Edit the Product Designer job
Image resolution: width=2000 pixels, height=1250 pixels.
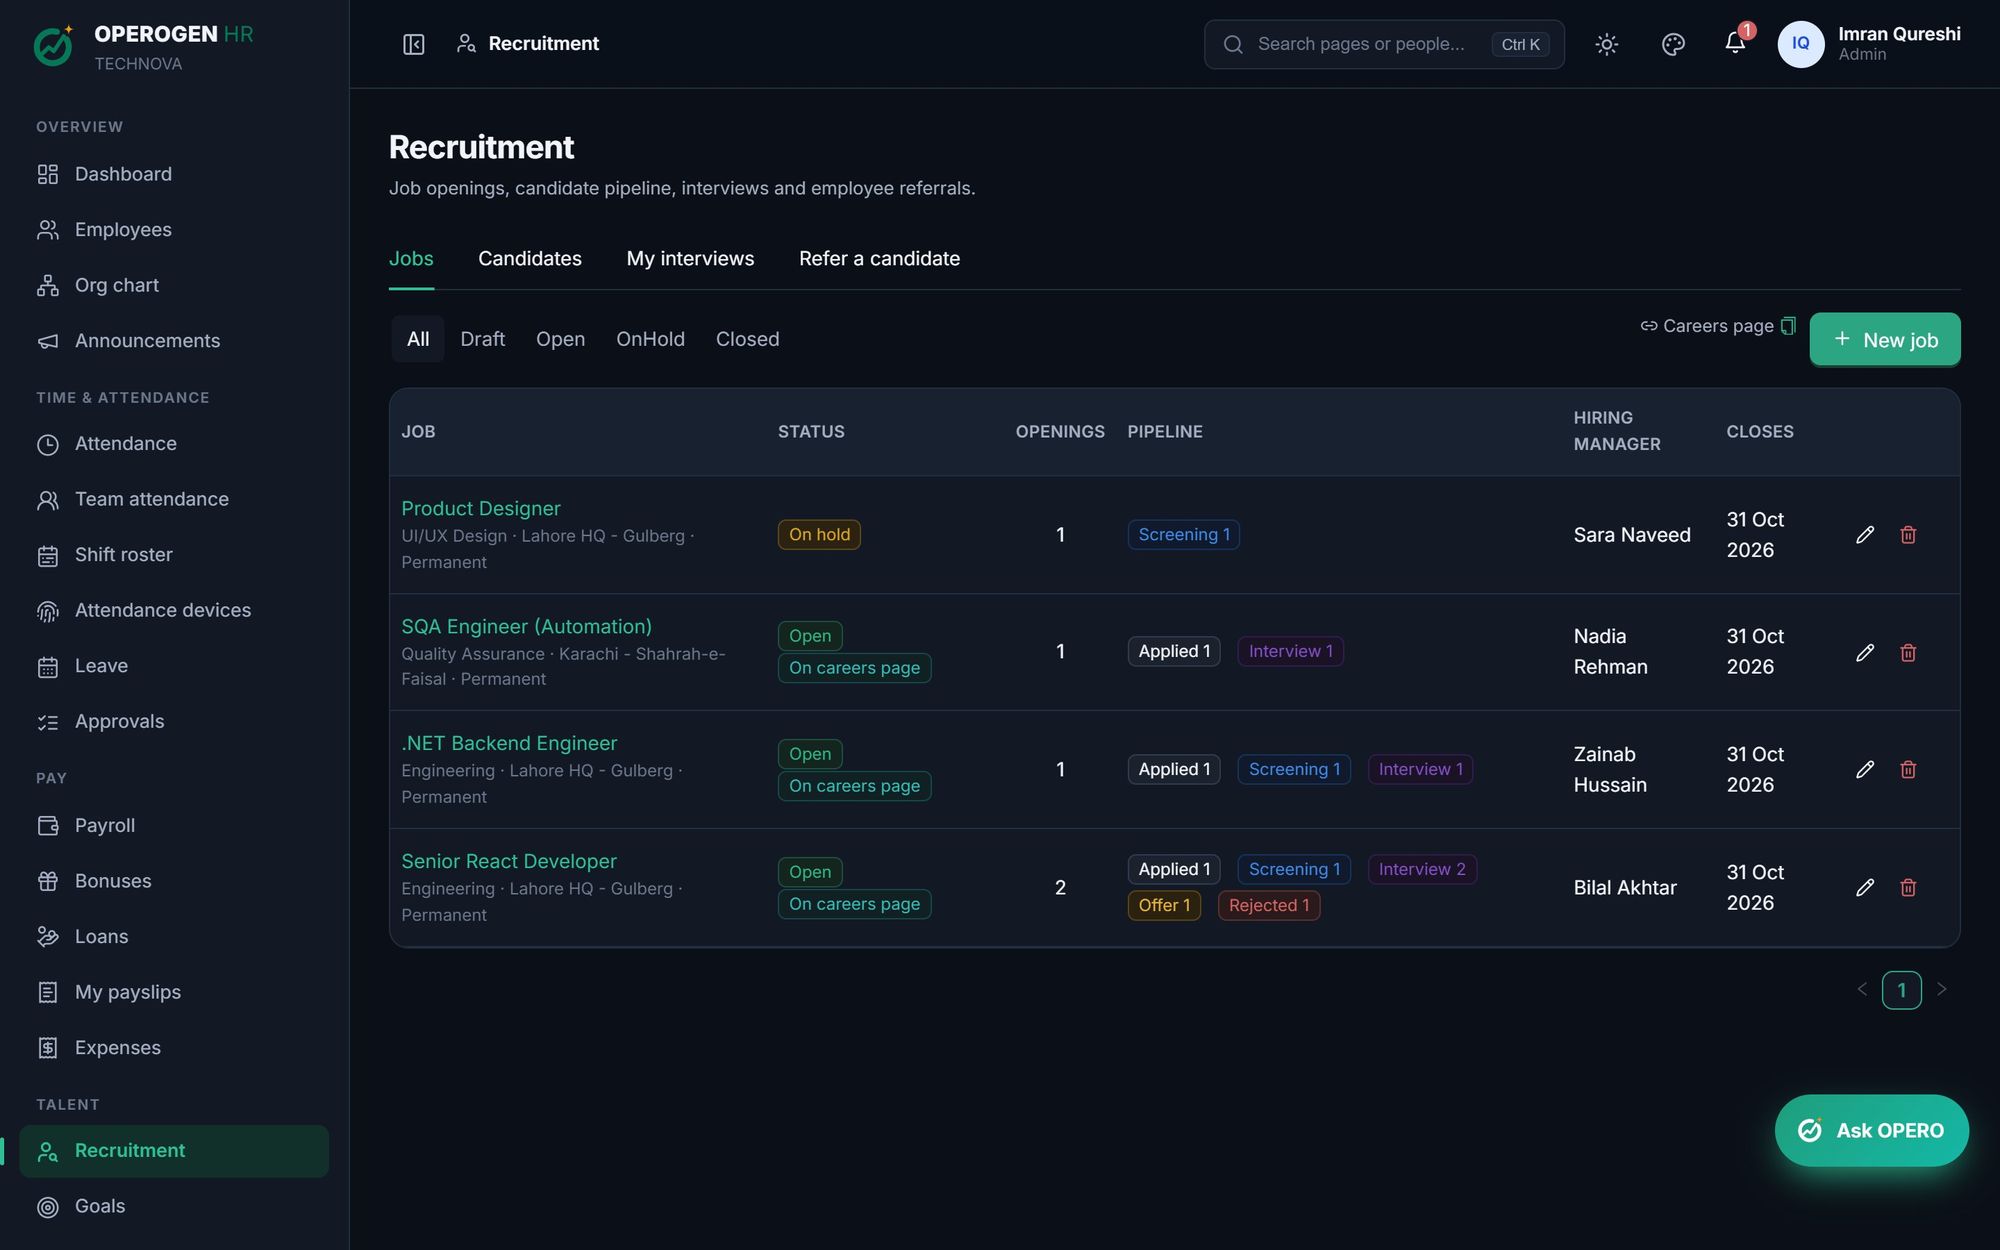tap(1864, 535)
